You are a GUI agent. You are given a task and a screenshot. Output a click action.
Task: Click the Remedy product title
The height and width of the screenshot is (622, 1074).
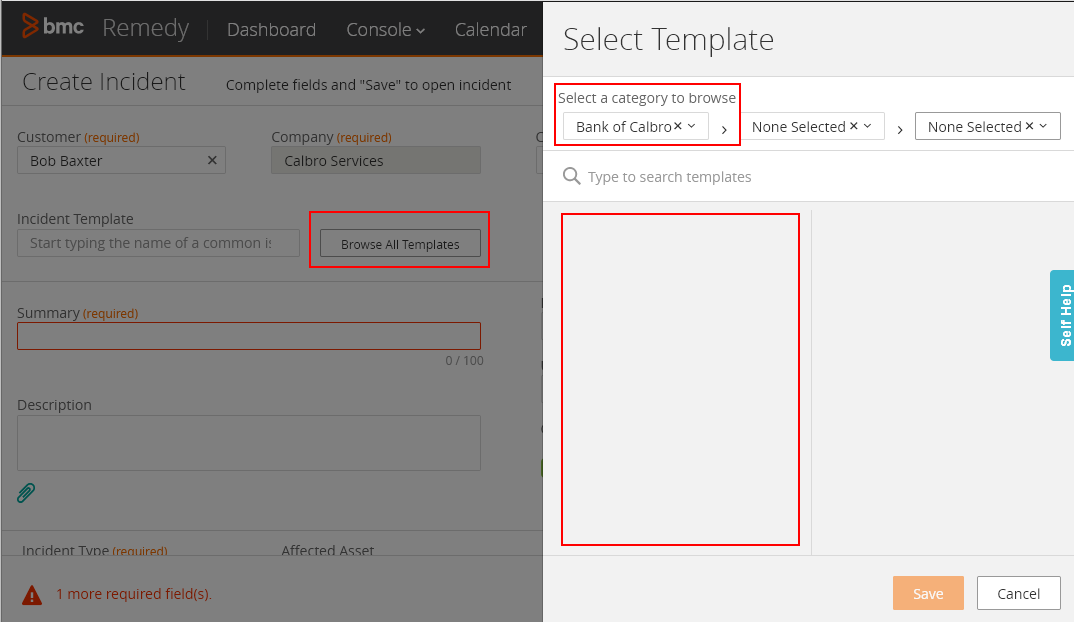145,28
